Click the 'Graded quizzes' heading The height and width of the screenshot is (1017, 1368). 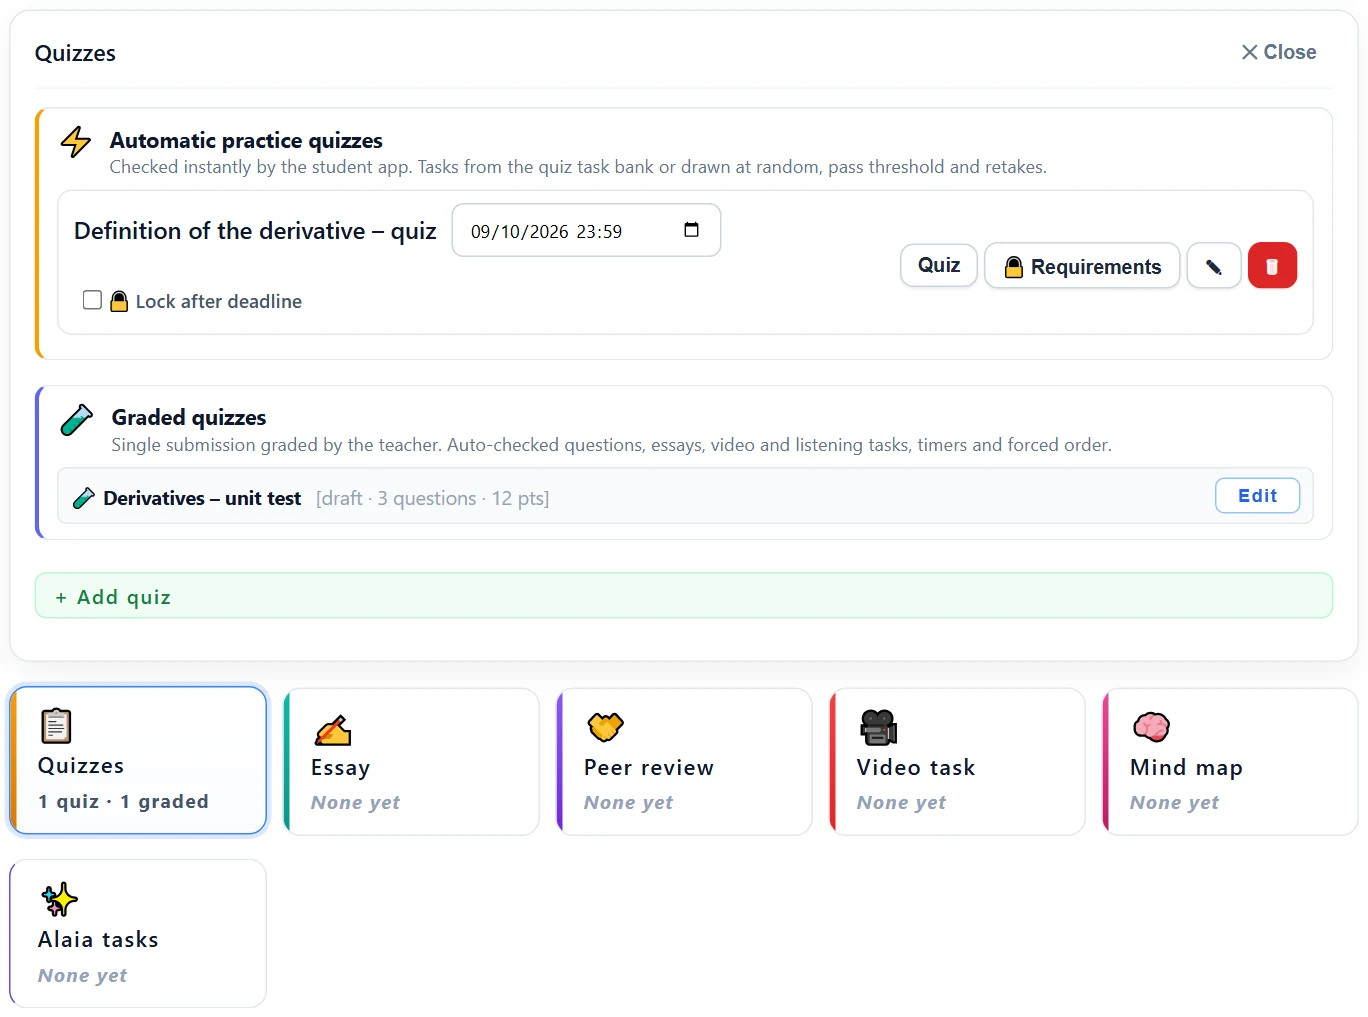pyautogui.click(x=189, y=417)
